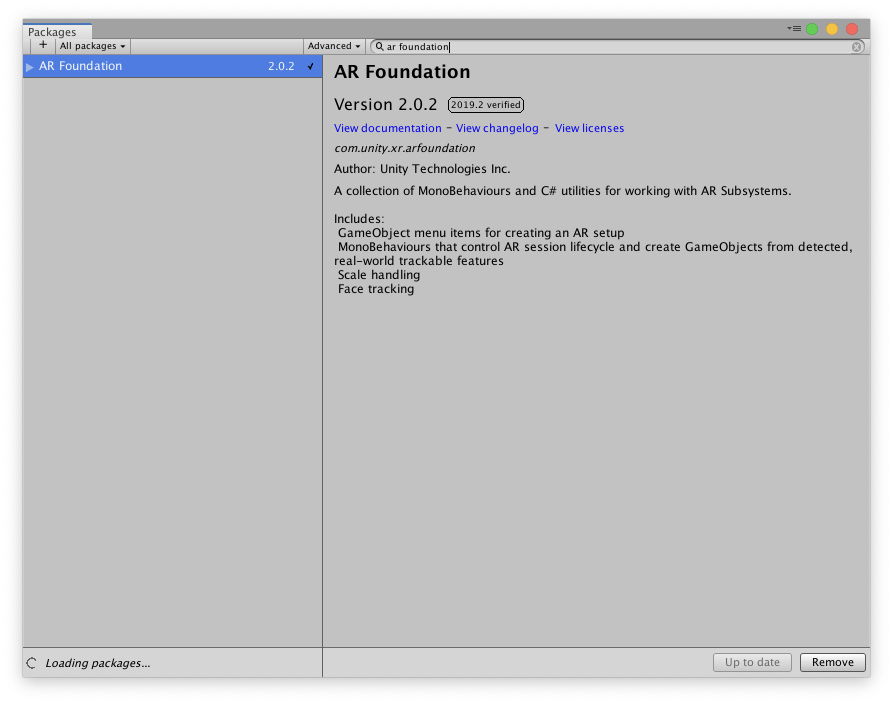This screenshot has width=893, height=704.
Task: Expand the AR Foundation package row arrow
Action: 30,67
